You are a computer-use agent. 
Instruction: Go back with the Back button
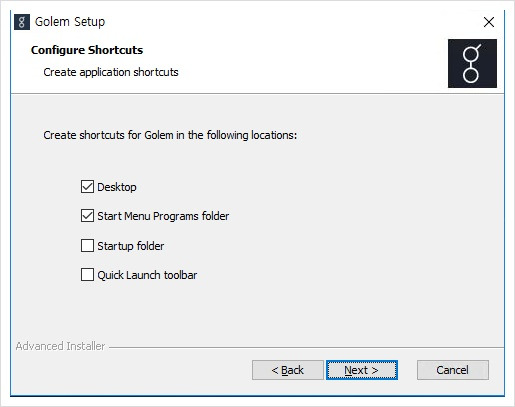[x=288, y=370]
